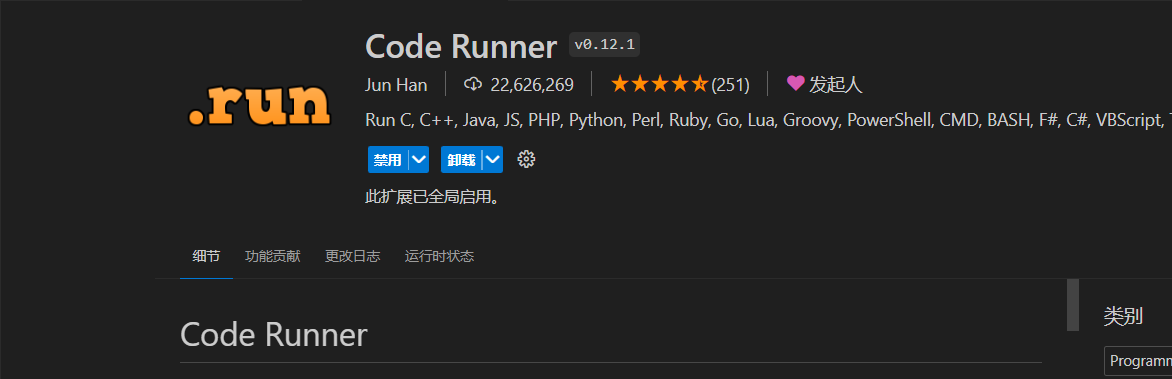Open the 更改日志 changelog tab
Screen dimensions: 1172x379
(353, 256)
